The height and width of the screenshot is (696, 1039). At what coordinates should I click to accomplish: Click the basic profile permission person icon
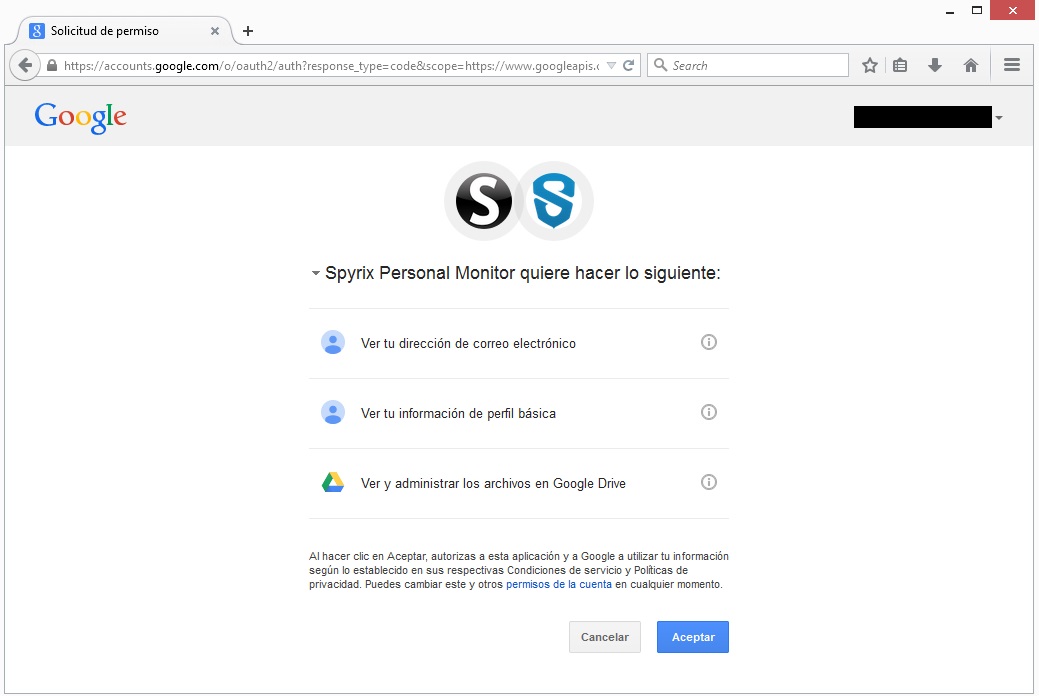point(333,412)
